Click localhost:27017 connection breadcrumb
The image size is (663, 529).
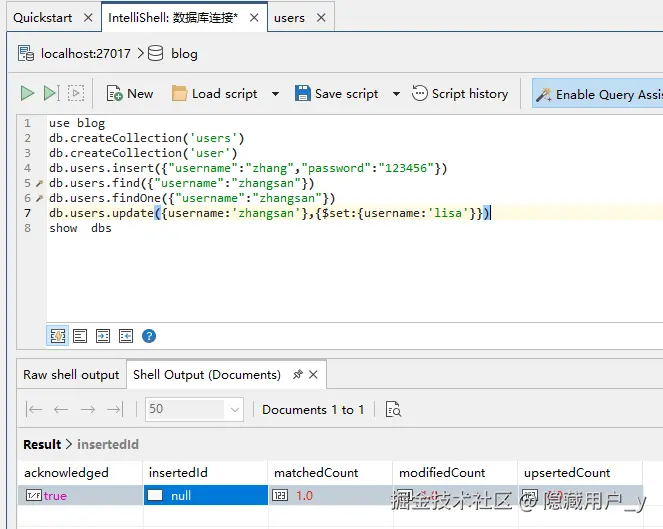pyautogui.click(x=86, y=54)
